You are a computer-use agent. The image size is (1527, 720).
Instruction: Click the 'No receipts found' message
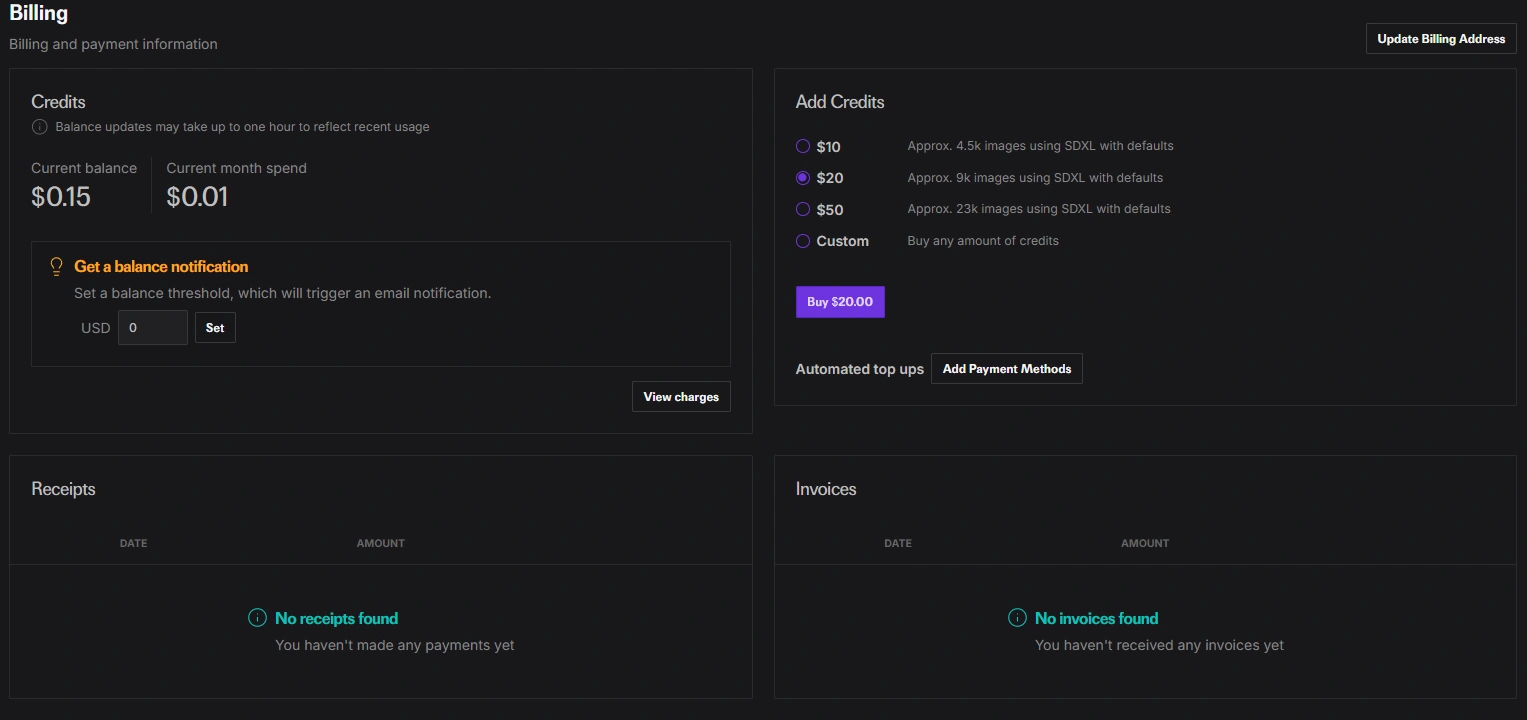tap(336, 618)
